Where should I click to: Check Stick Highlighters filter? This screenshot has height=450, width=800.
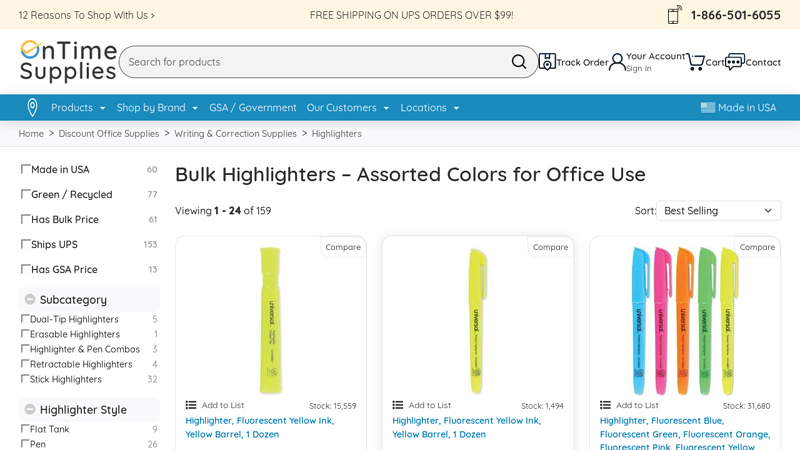24,379
